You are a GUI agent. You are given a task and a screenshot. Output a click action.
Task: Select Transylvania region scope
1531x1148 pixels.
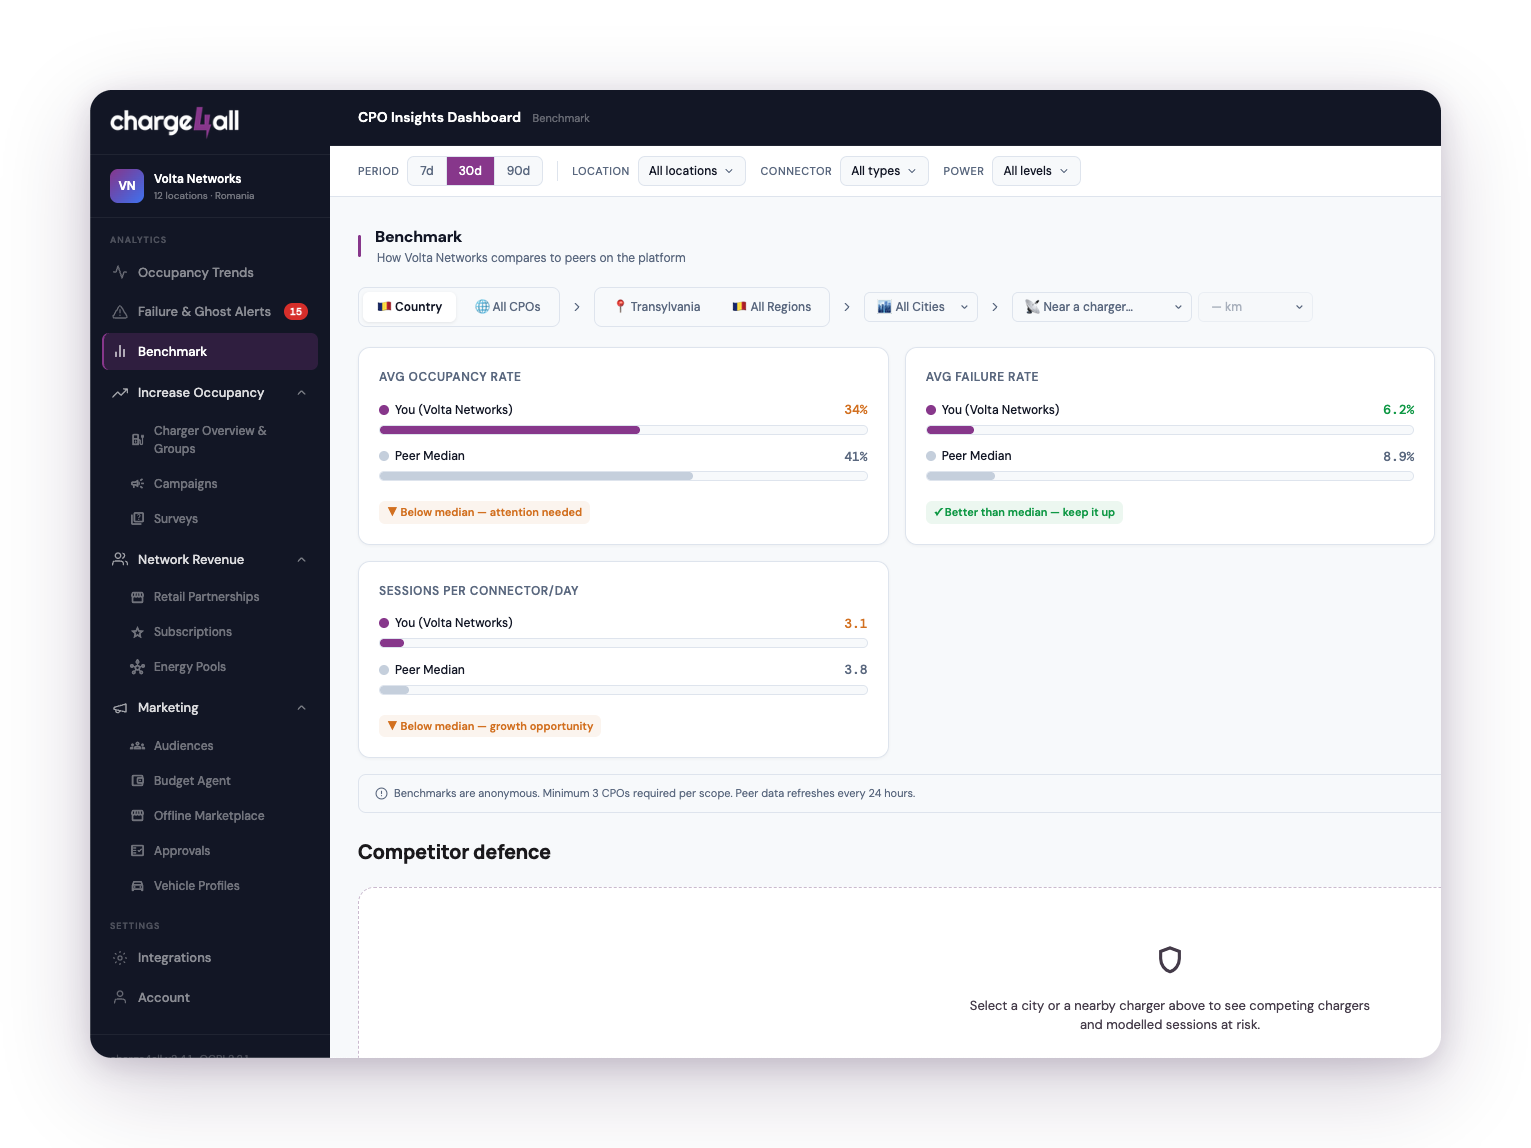coord(658,307)
